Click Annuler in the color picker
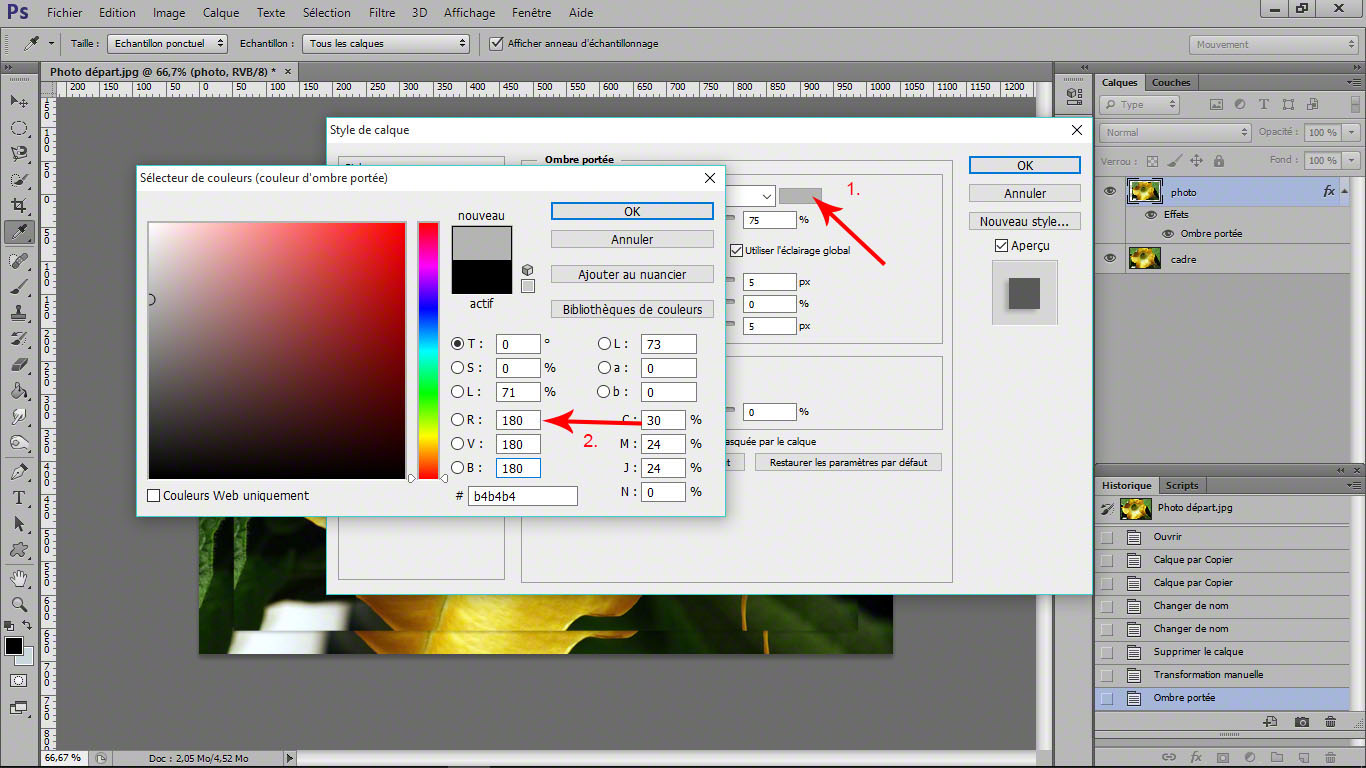 pos(632,239)
